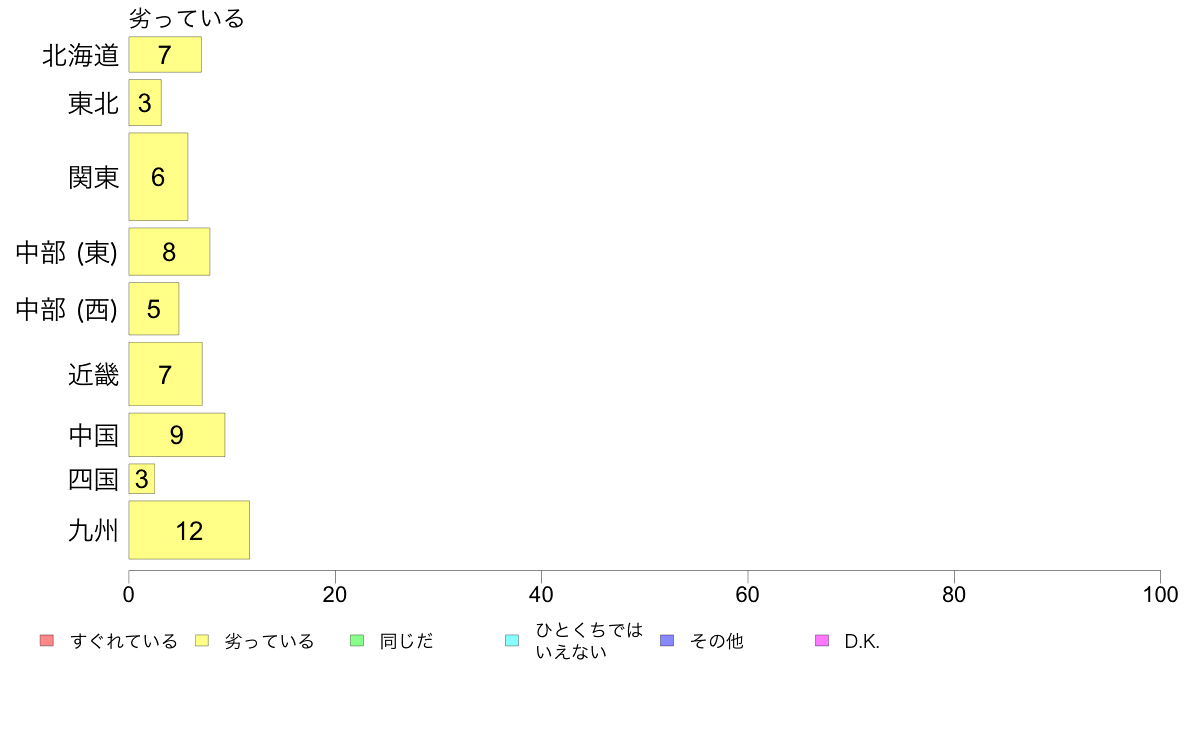Screen dimensions: 1188x736
Task: Select the 九州 bar showing 12
Action: [x=189, y=530]
